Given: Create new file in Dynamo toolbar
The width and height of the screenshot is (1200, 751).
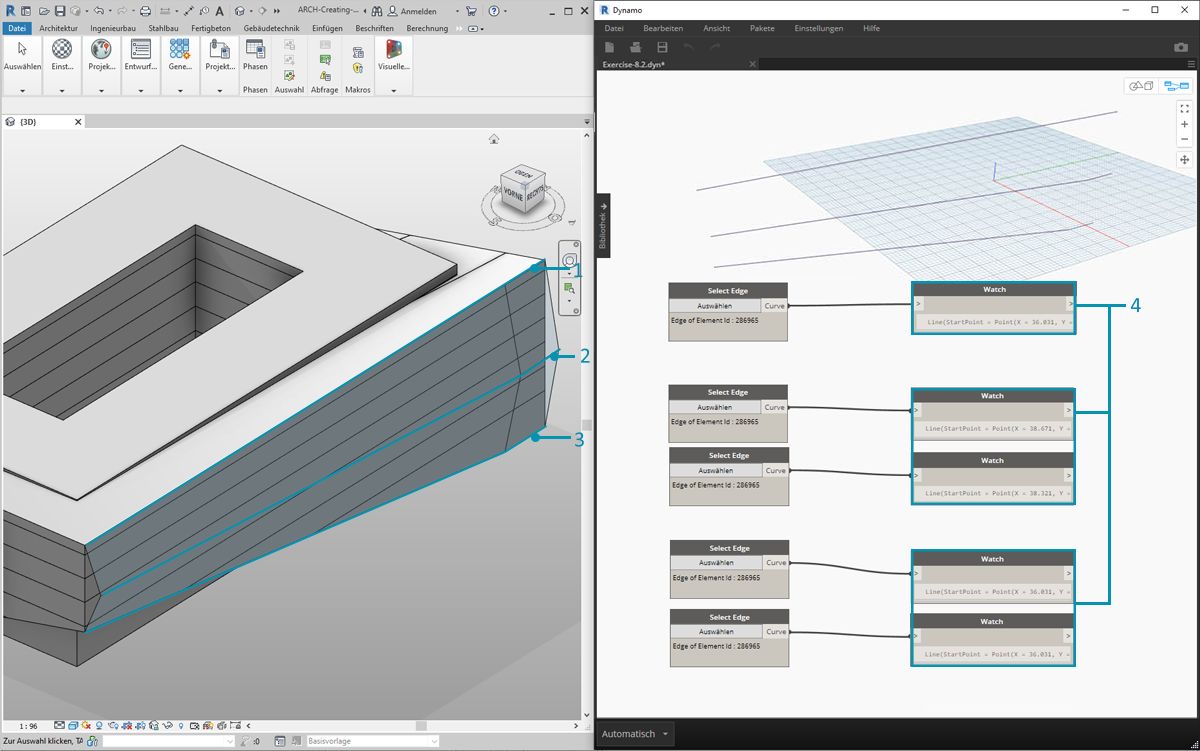Looking at the screenshot, I should point(609,47).
